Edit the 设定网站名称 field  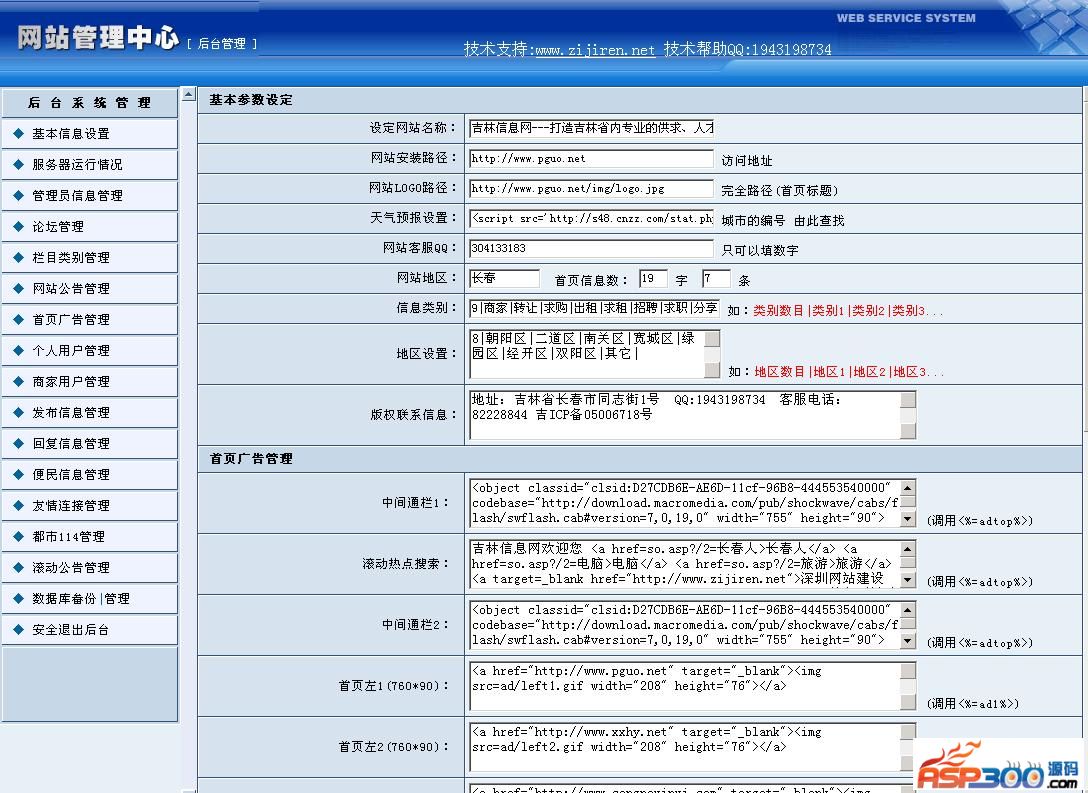click(x=591, y=128)
